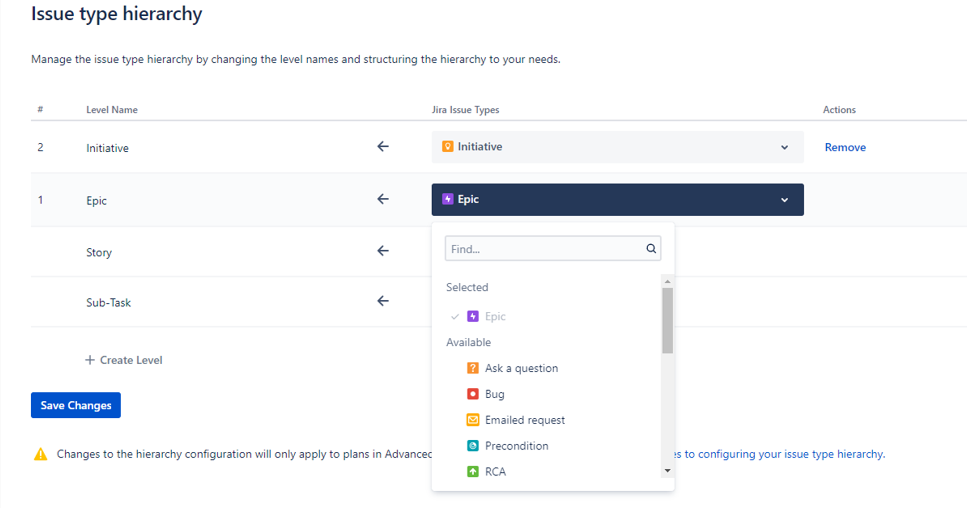The image size is (967, 508).
Task: Click the back arrow in the Epic row
Action: coord(383,199)
